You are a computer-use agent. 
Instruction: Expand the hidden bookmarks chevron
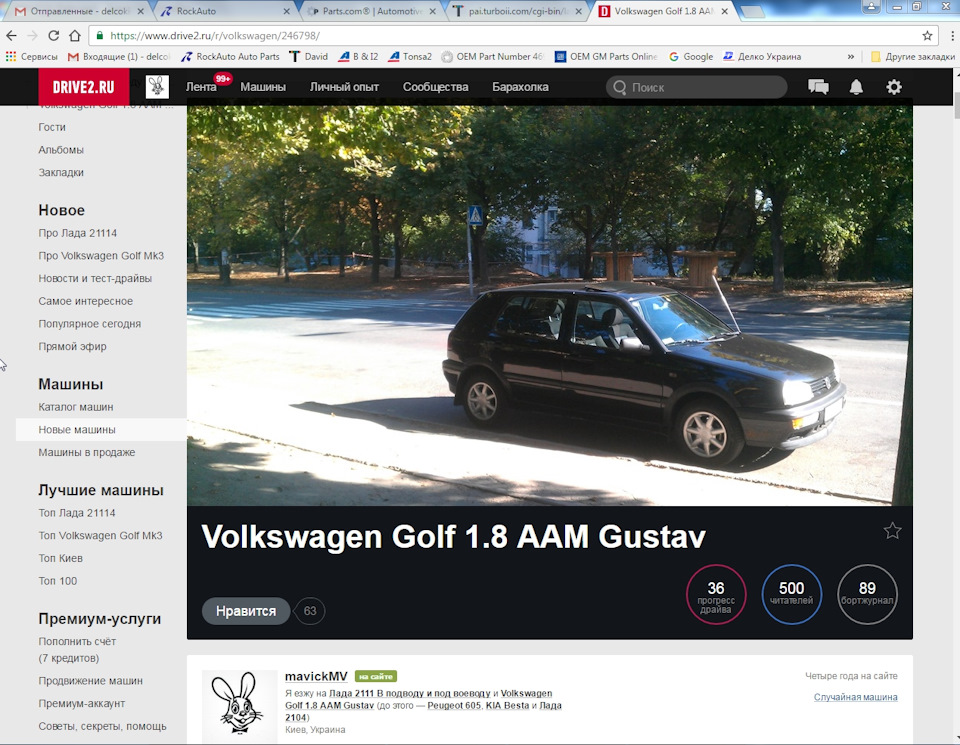851,56
